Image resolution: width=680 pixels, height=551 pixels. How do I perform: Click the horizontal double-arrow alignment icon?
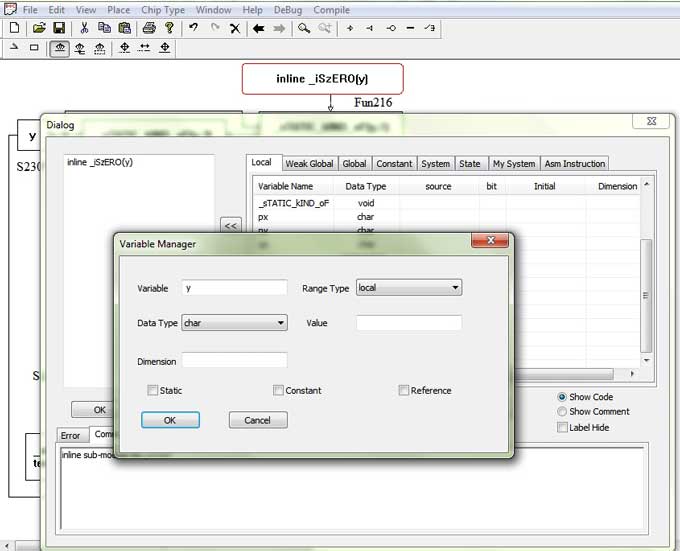coord(144,48)
